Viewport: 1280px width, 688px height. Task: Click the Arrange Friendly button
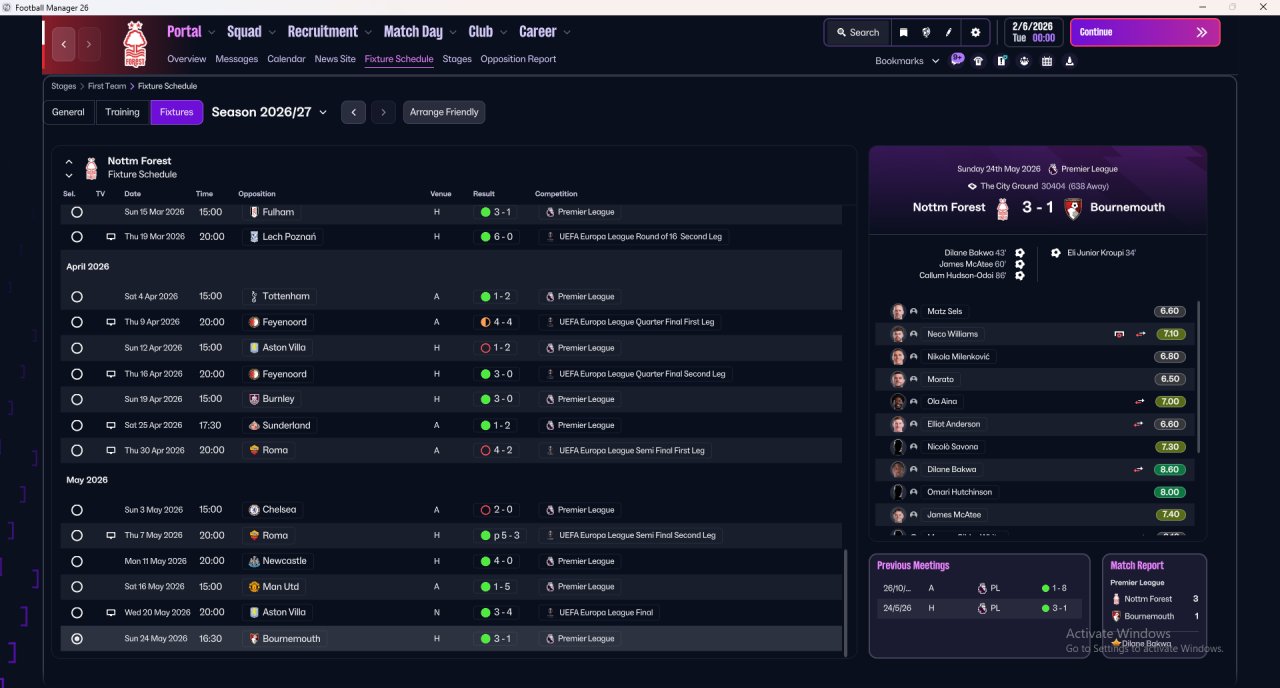pyautogui.click(x=444, y=112)
